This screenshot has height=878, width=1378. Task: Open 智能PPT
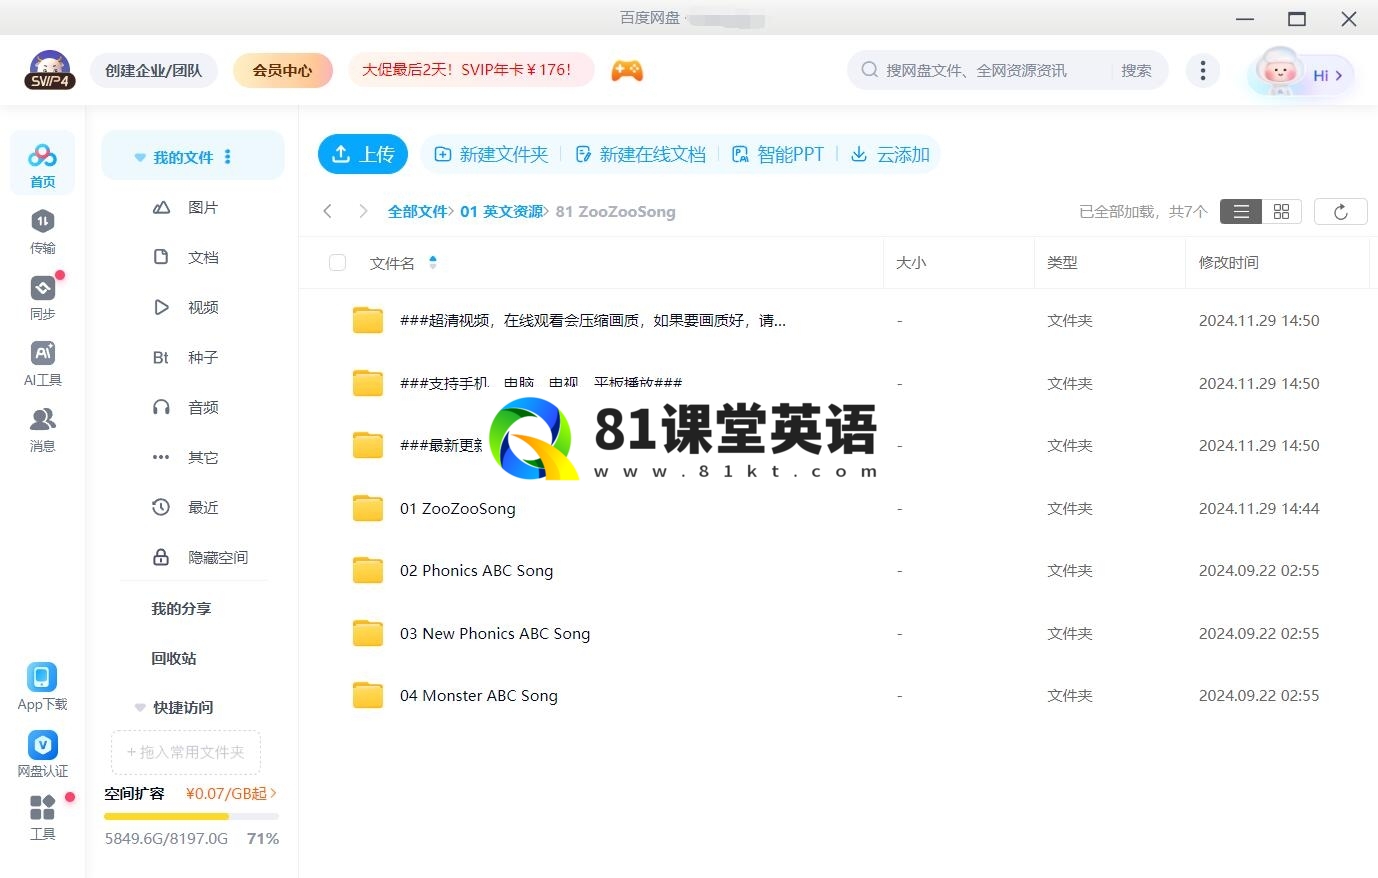(778, 154)
